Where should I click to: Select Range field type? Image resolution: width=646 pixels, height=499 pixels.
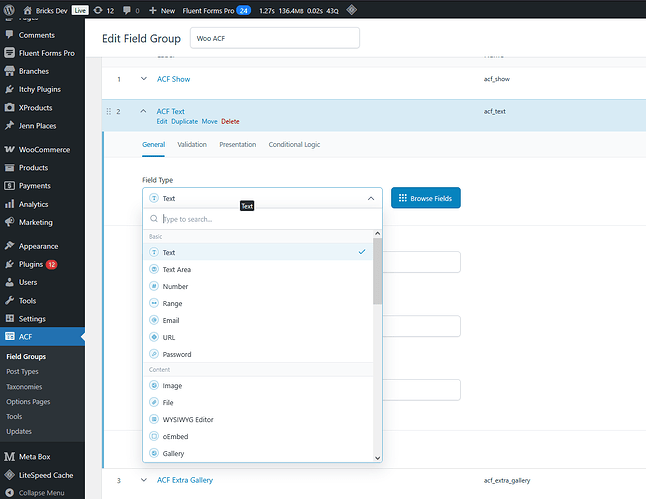pyautogui.click(x=258, y=303)
